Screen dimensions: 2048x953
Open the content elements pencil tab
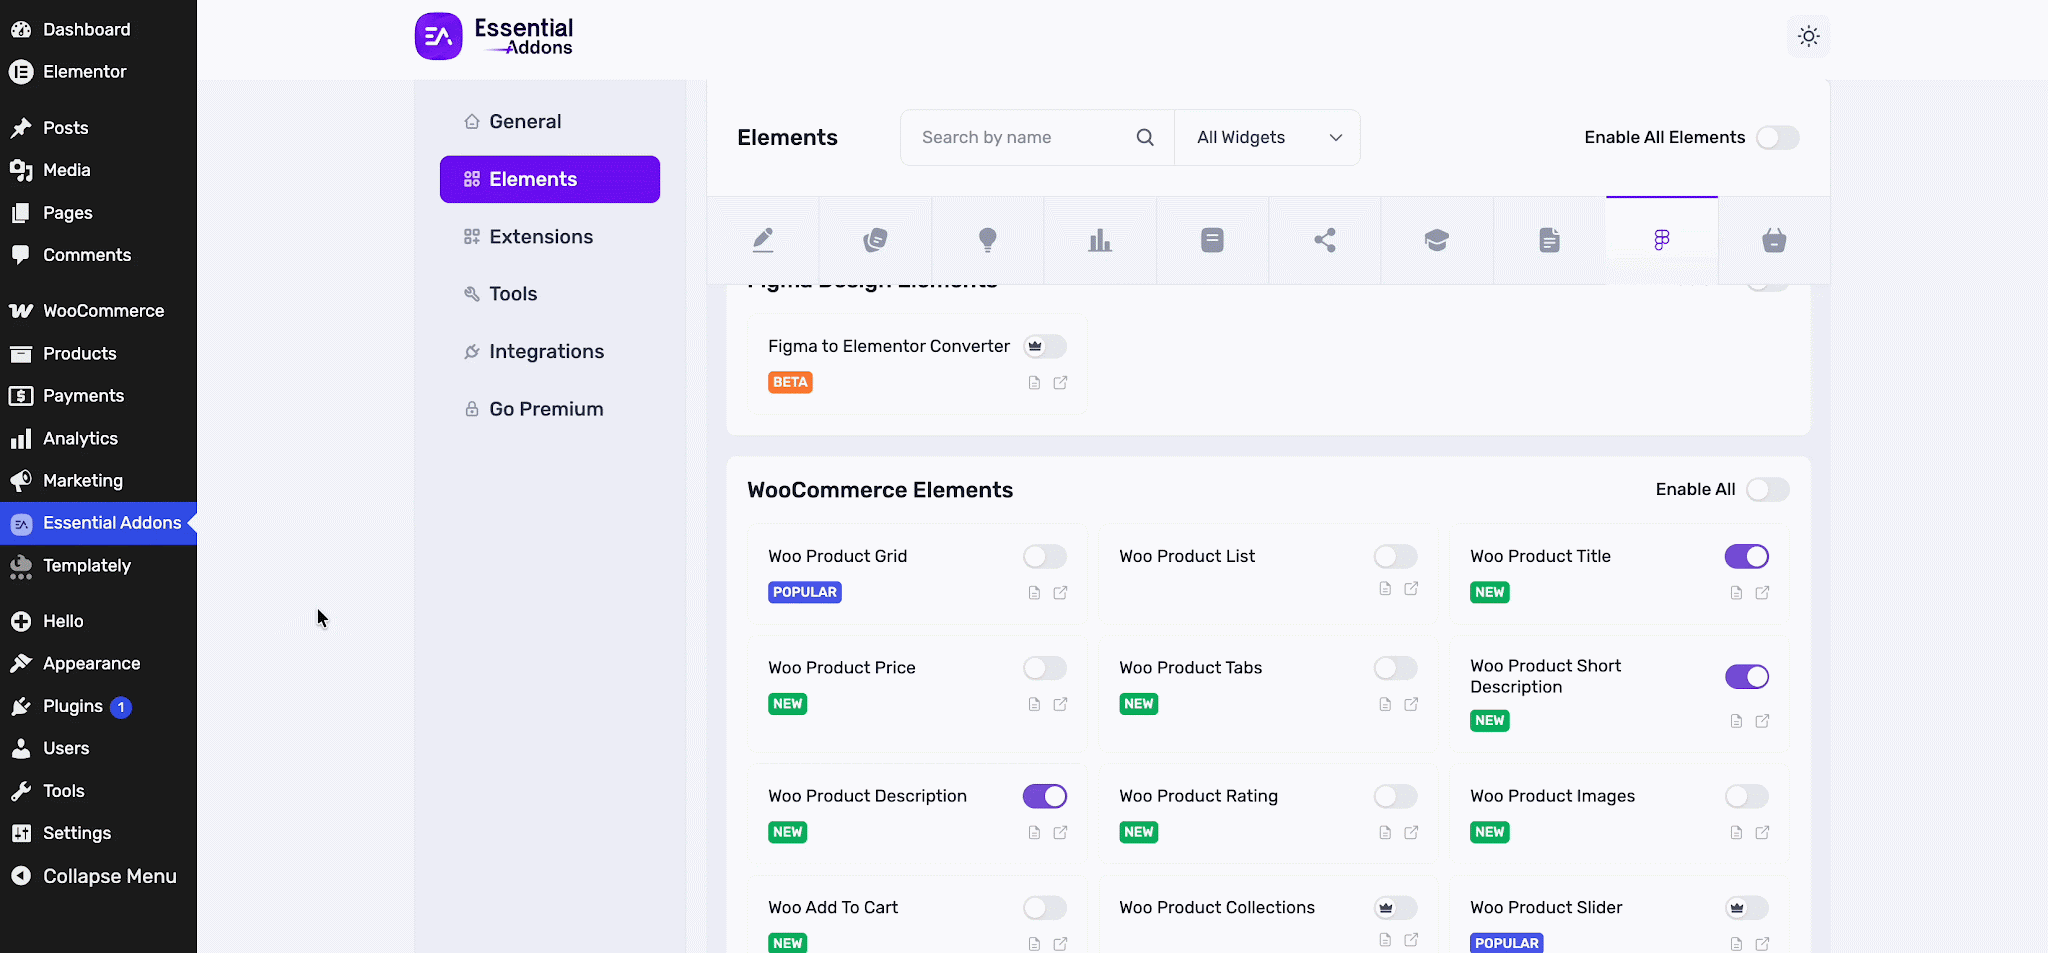click(x=763, y=240)
